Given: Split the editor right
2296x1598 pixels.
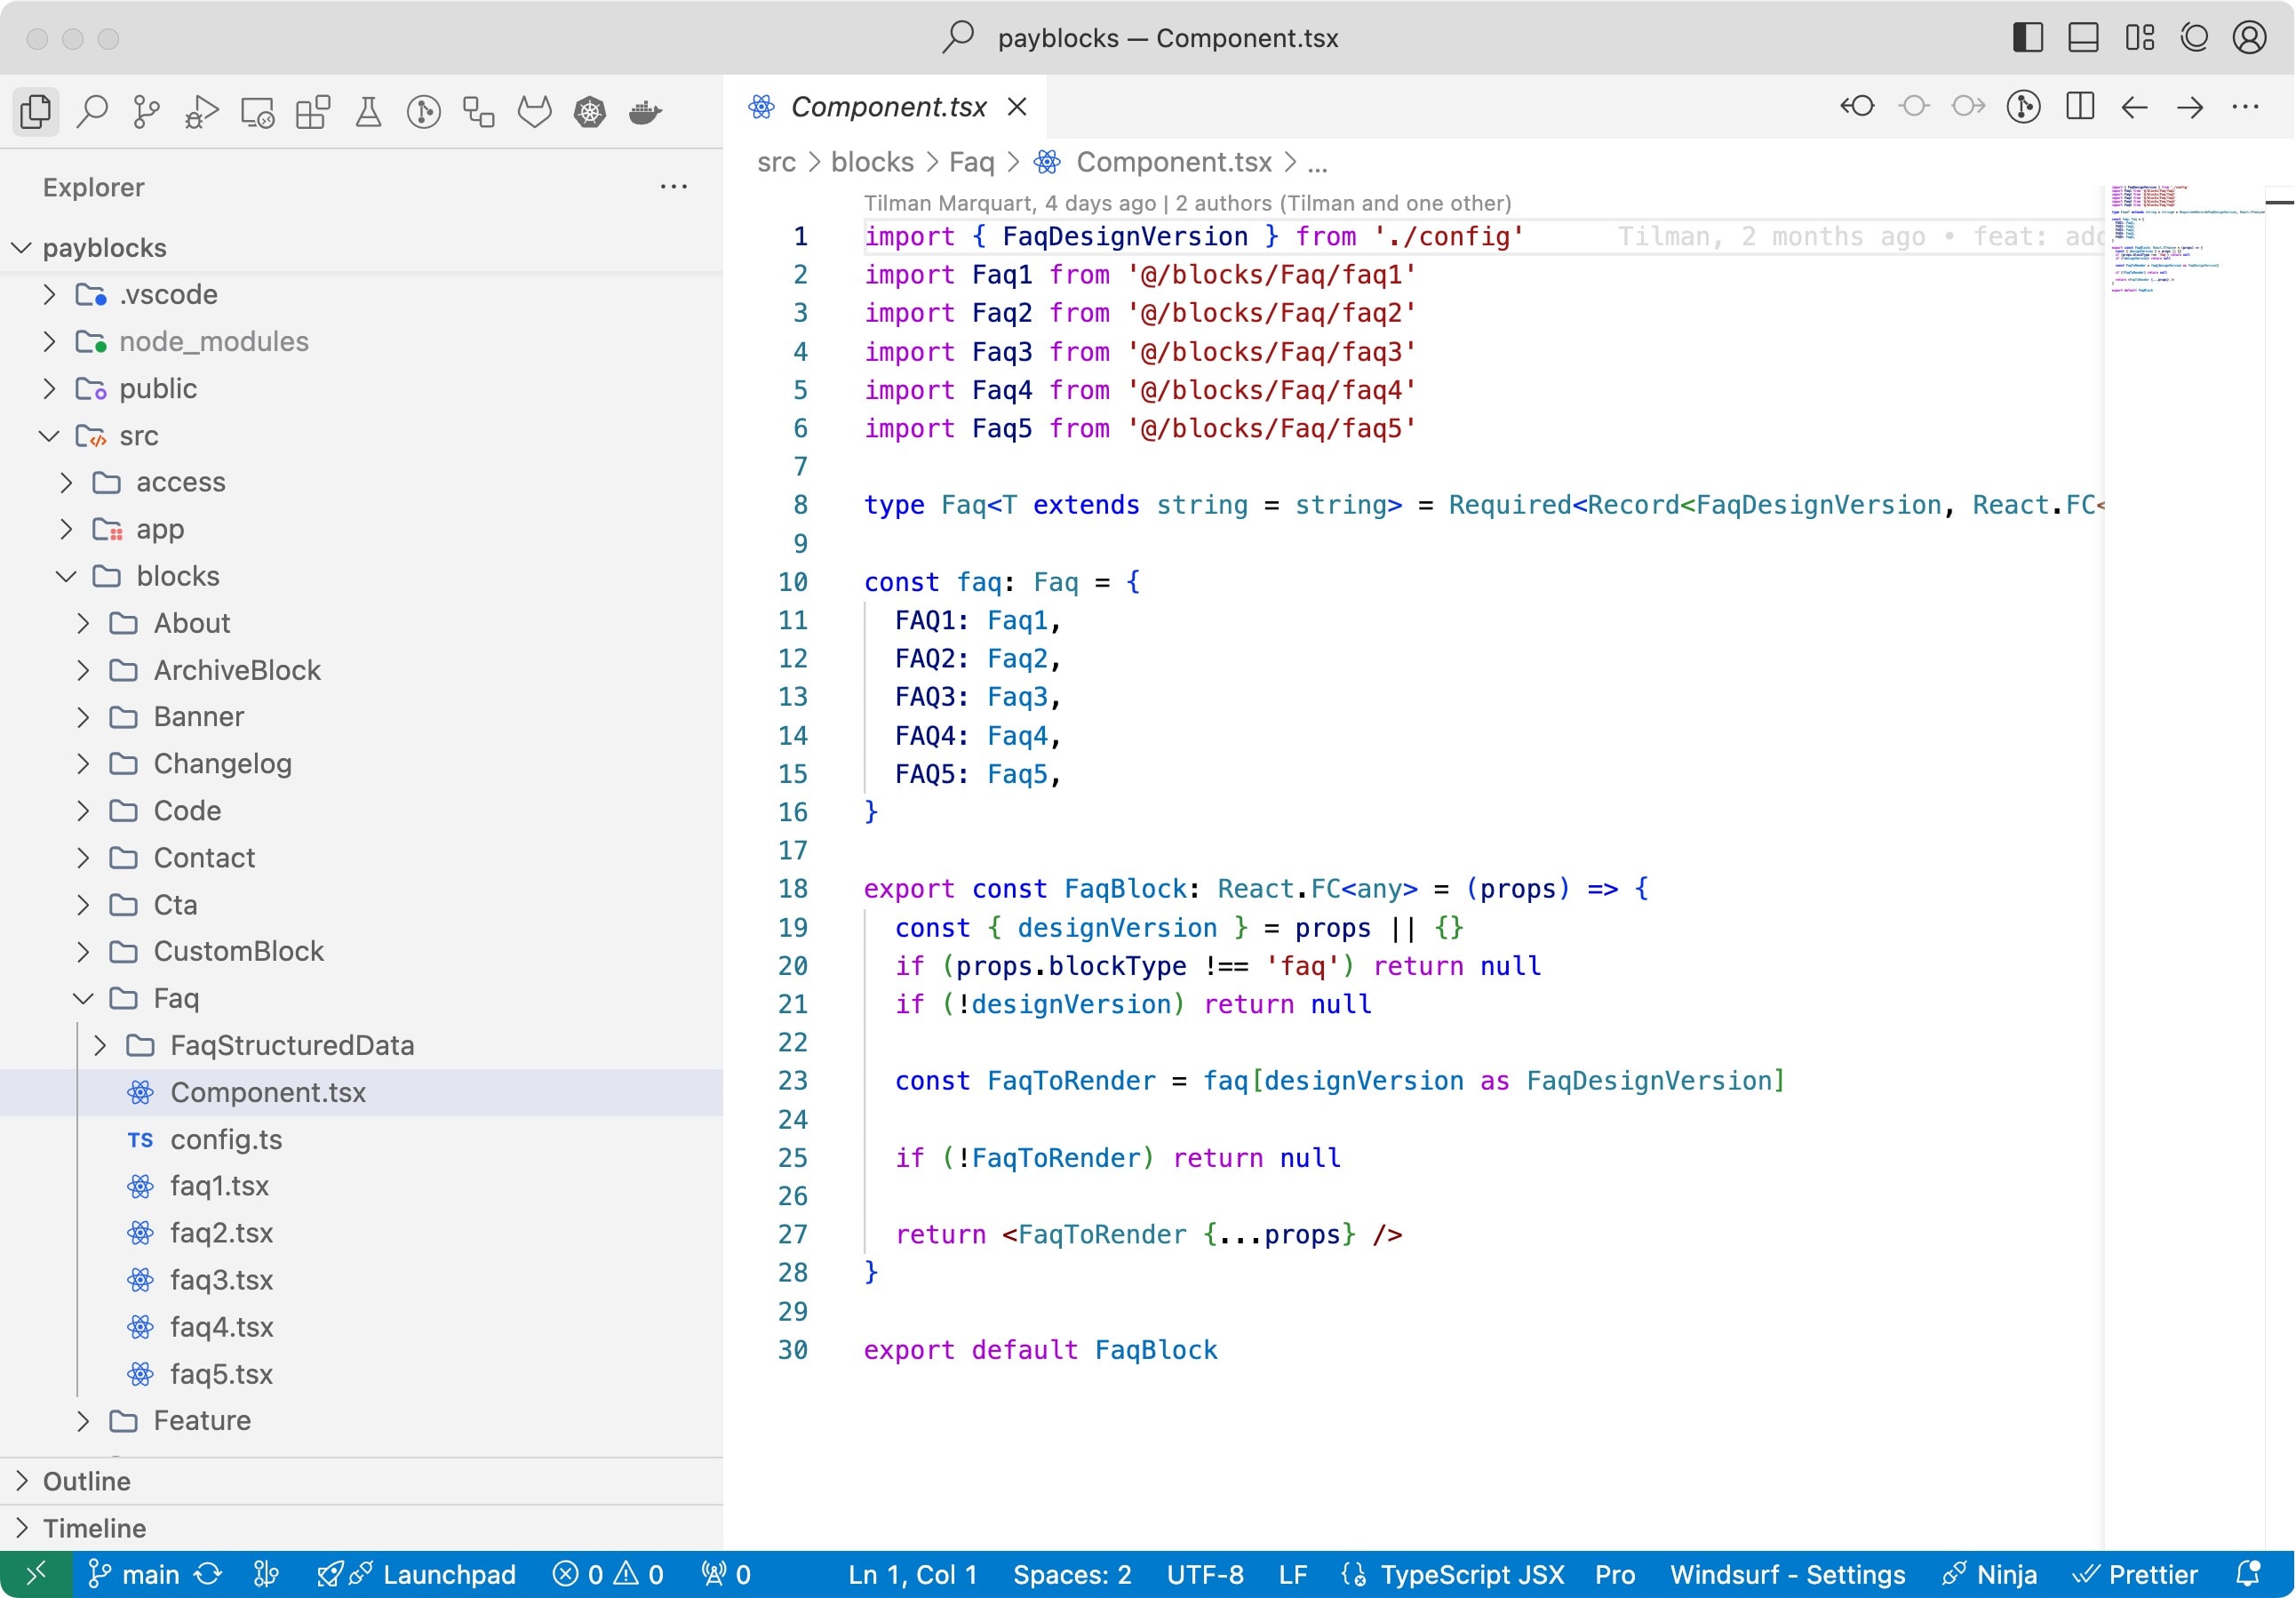Looking at the screenshot, I should click(2080, 106).
